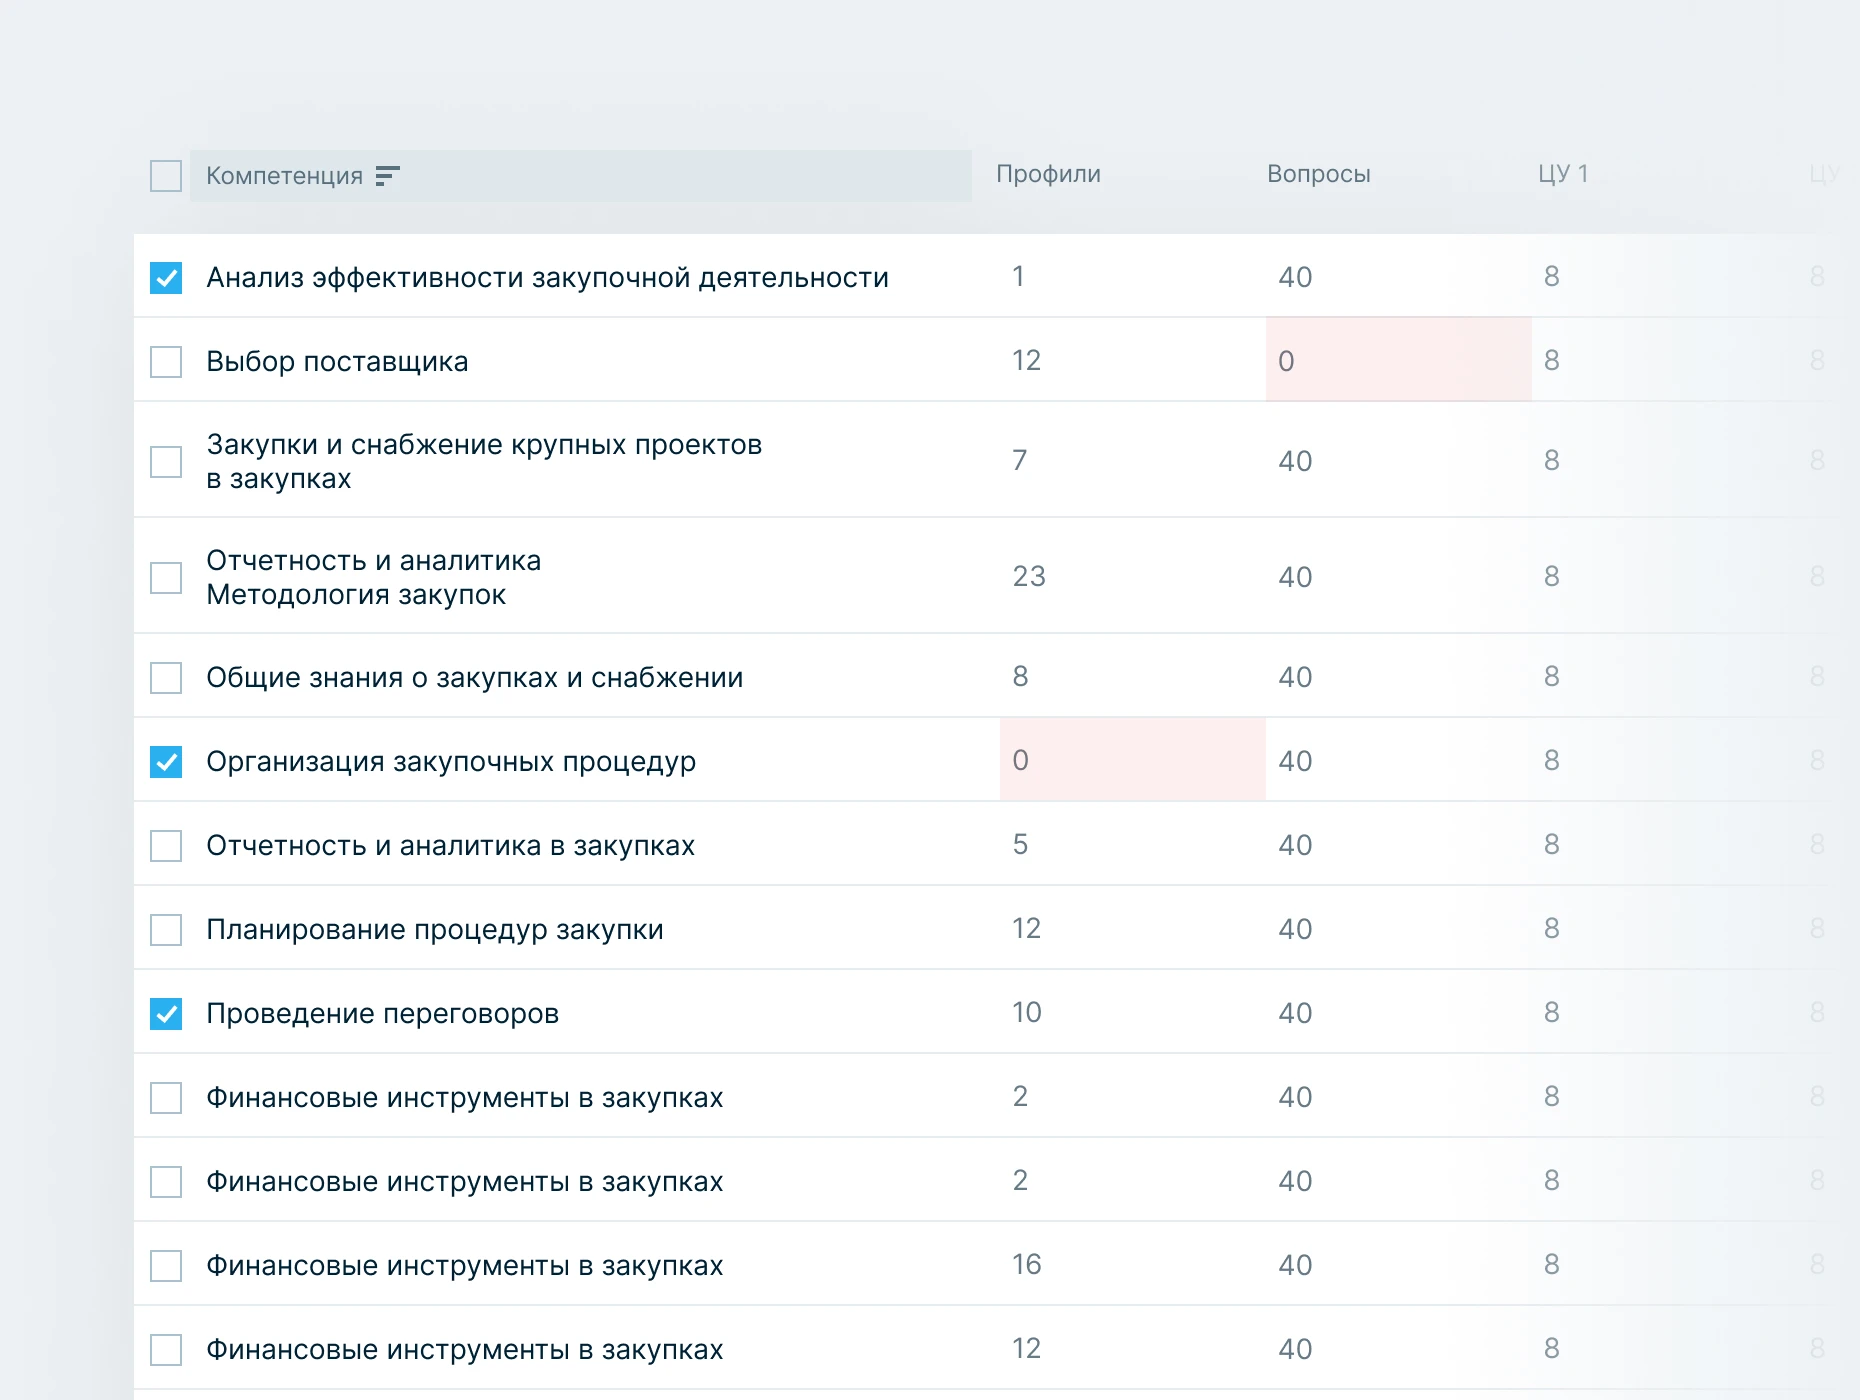Open Анализ эффективности закупочной деятельности row name
The image size is (1860, 1400).
(x=547, y=278)
